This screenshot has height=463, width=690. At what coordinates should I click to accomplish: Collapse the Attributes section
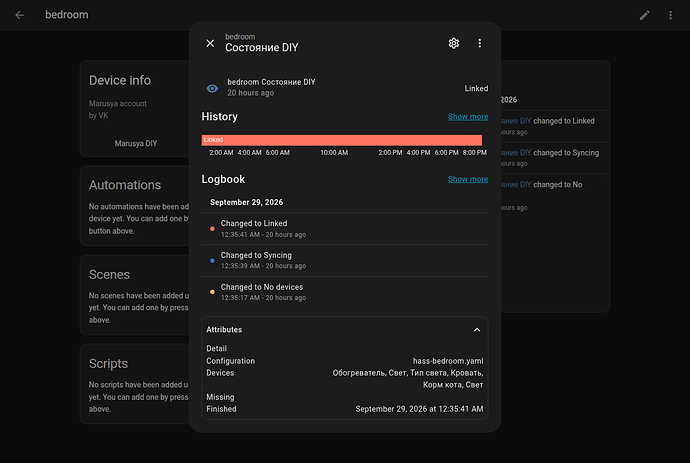click(477, 330)
